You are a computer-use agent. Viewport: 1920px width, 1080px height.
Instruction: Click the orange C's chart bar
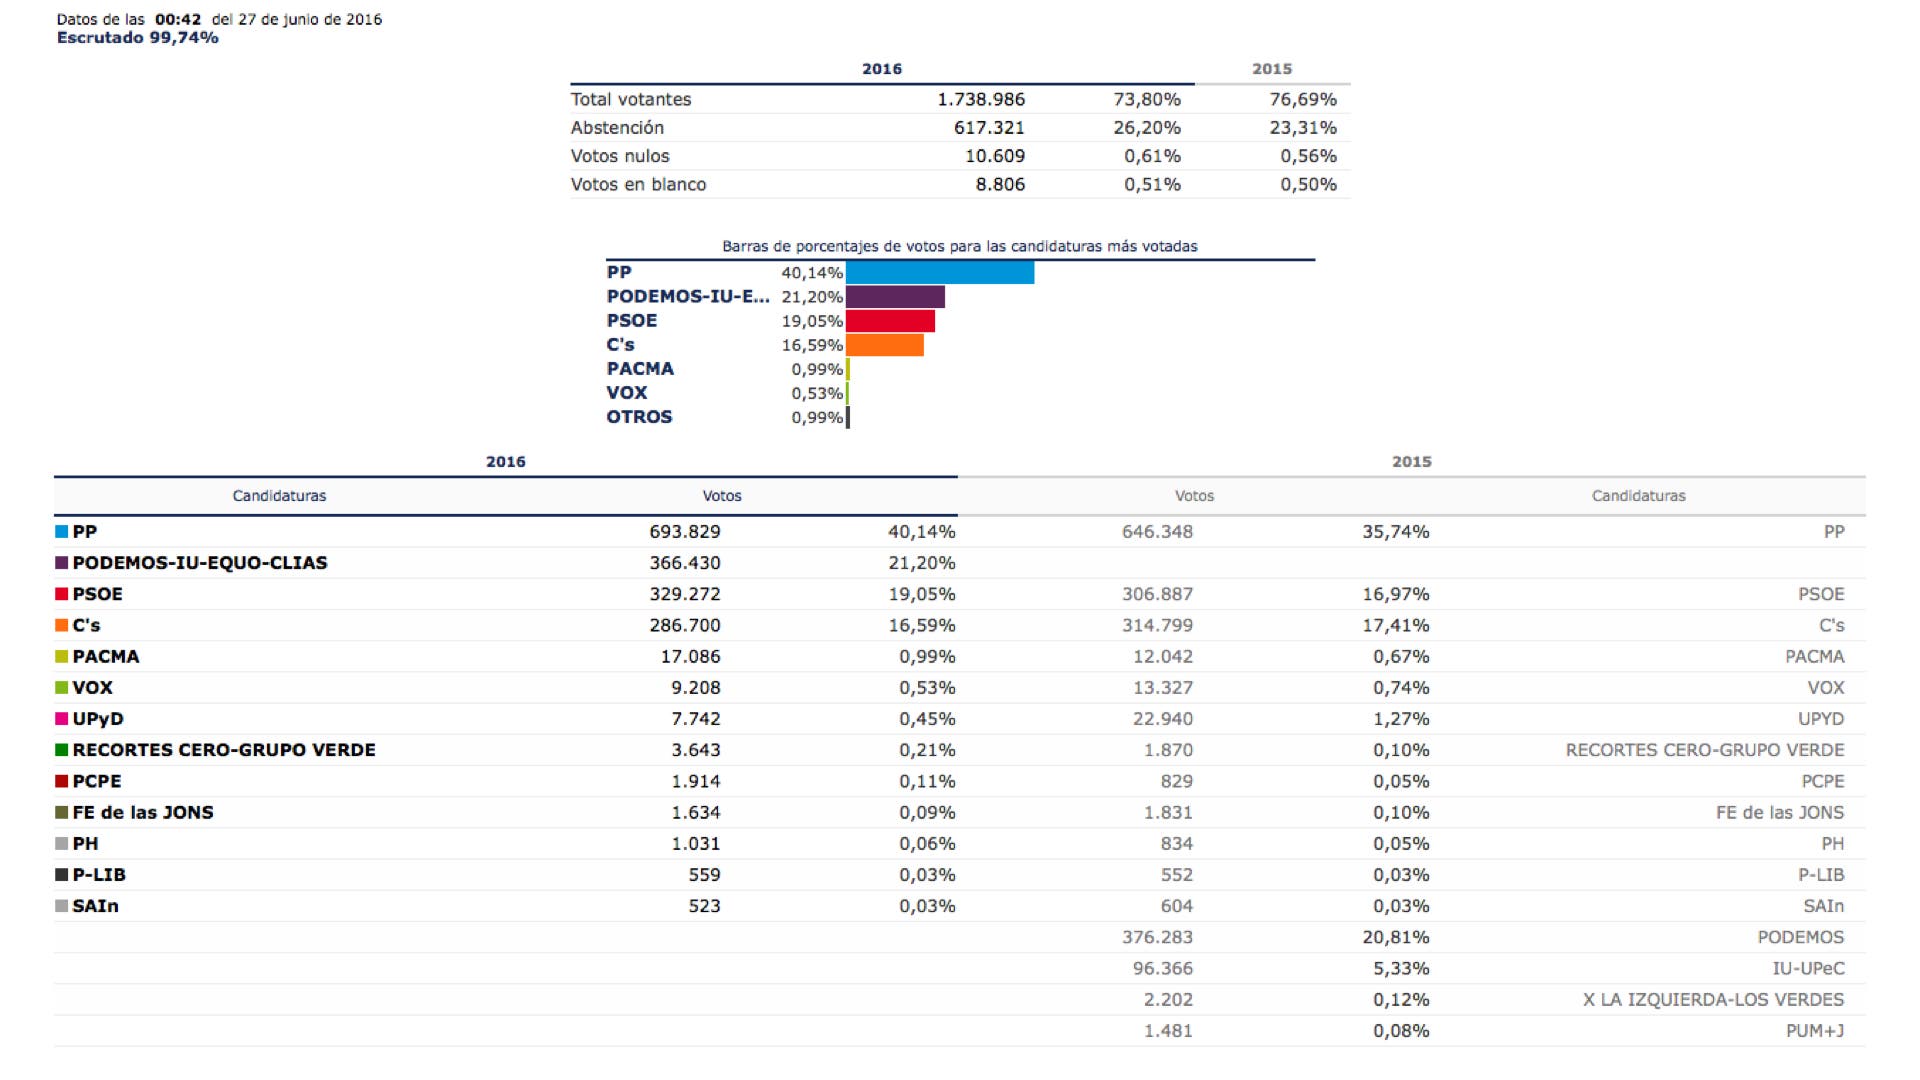[x=884, y=345]
